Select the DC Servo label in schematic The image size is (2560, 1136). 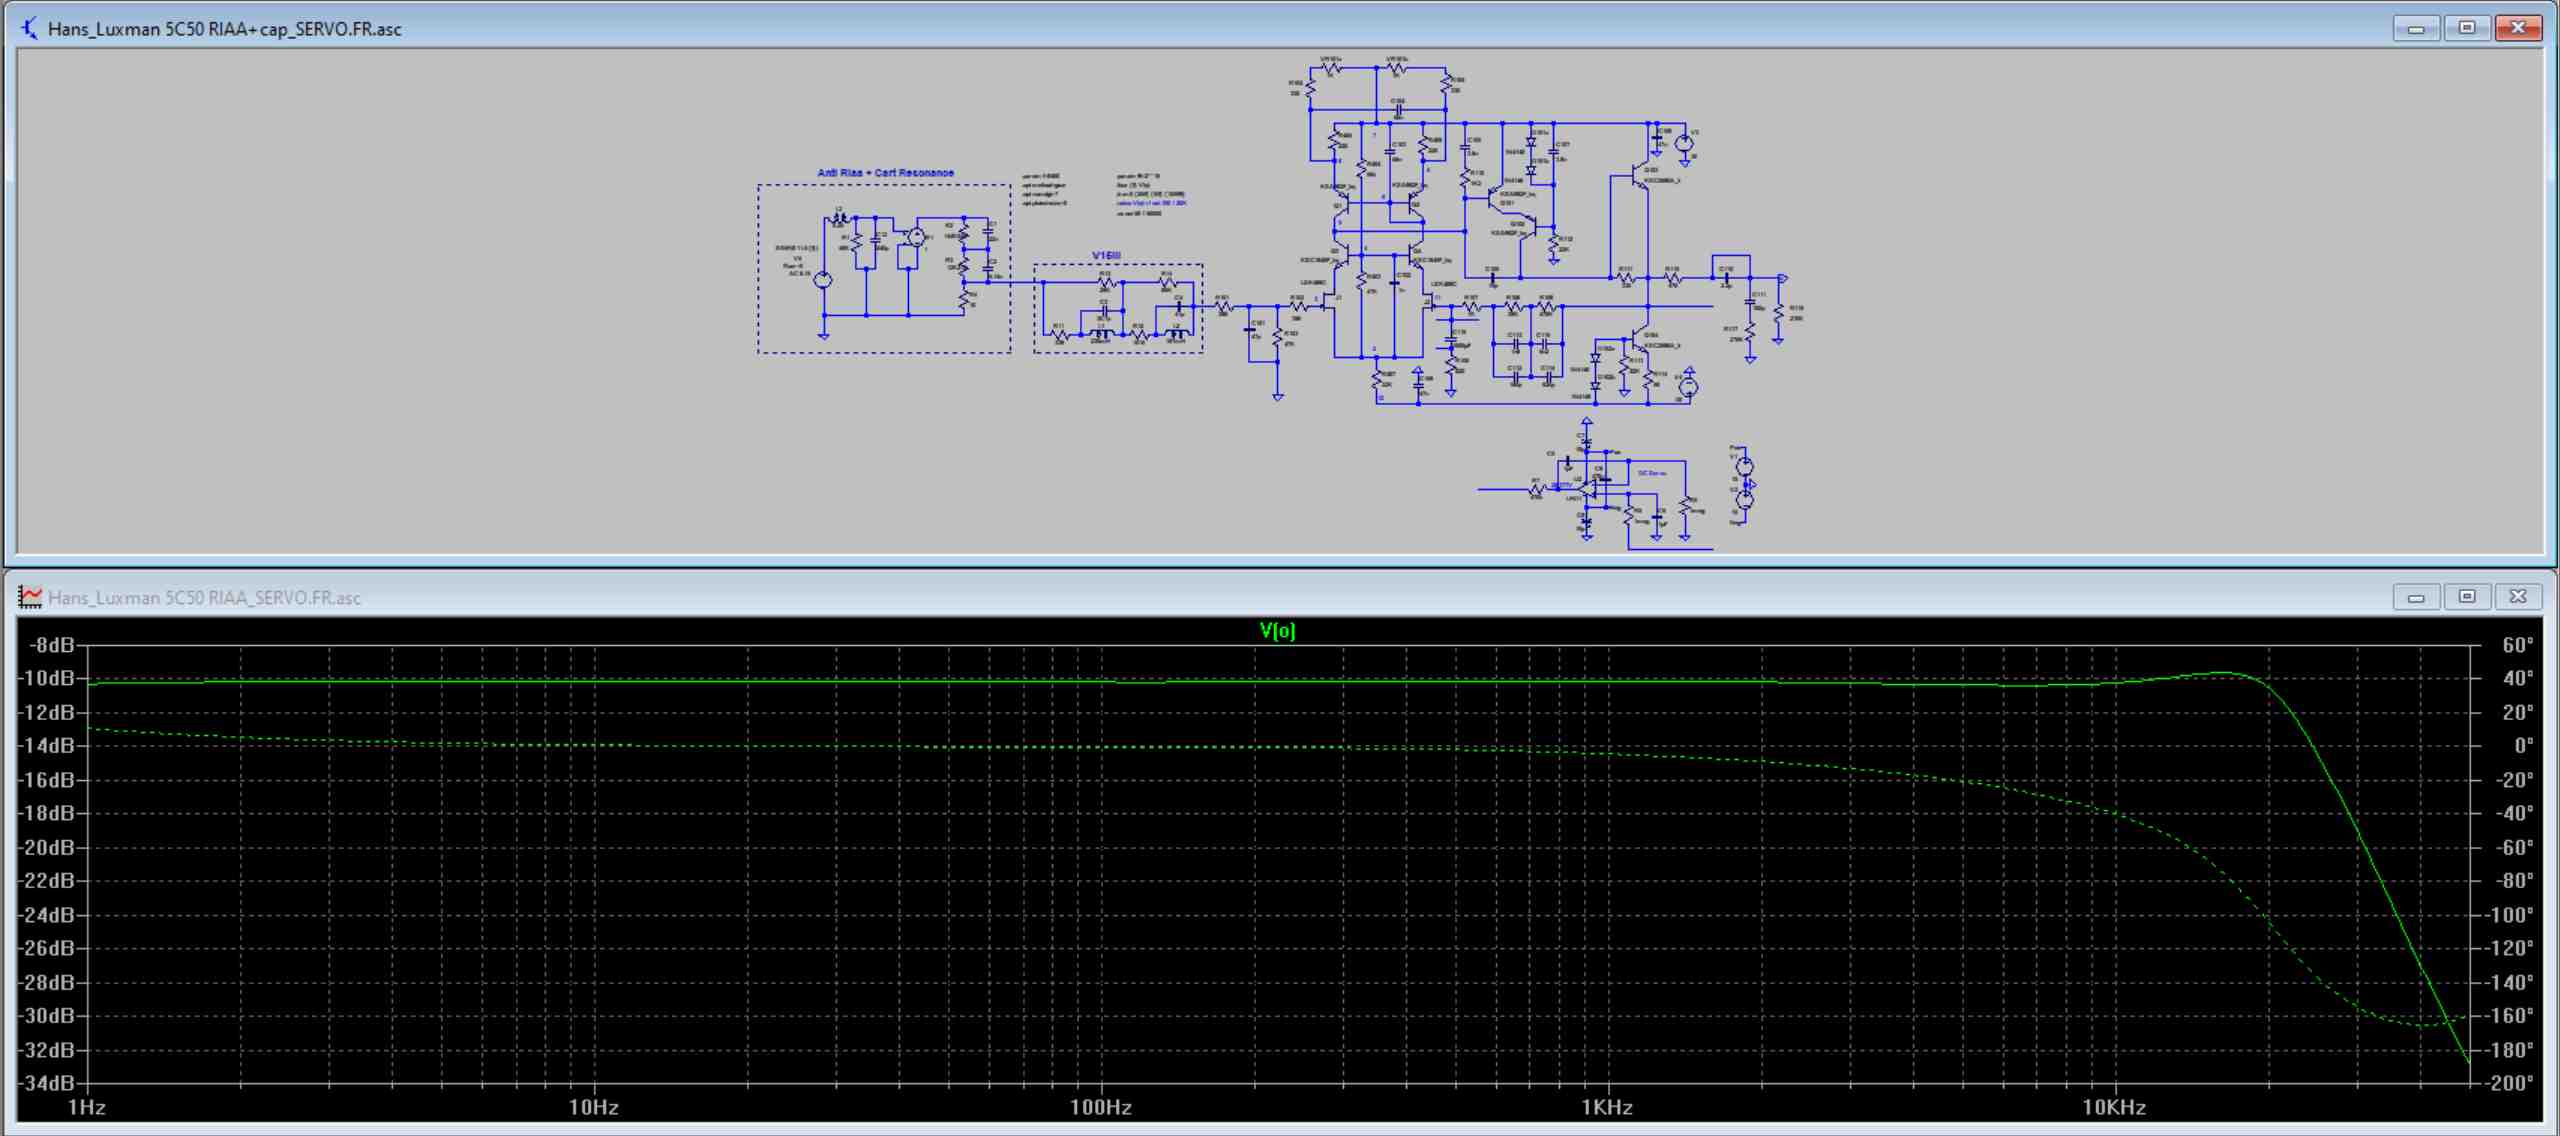1652,473
